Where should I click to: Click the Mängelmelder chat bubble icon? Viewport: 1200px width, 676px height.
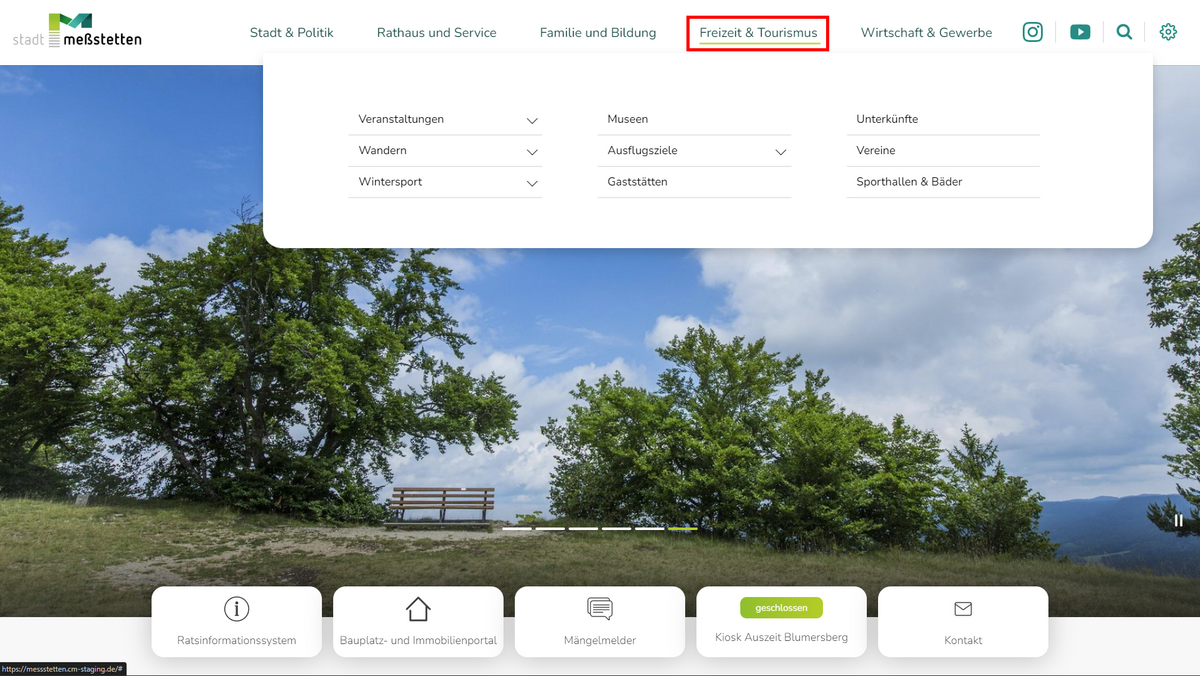click(x=600, y=608)
